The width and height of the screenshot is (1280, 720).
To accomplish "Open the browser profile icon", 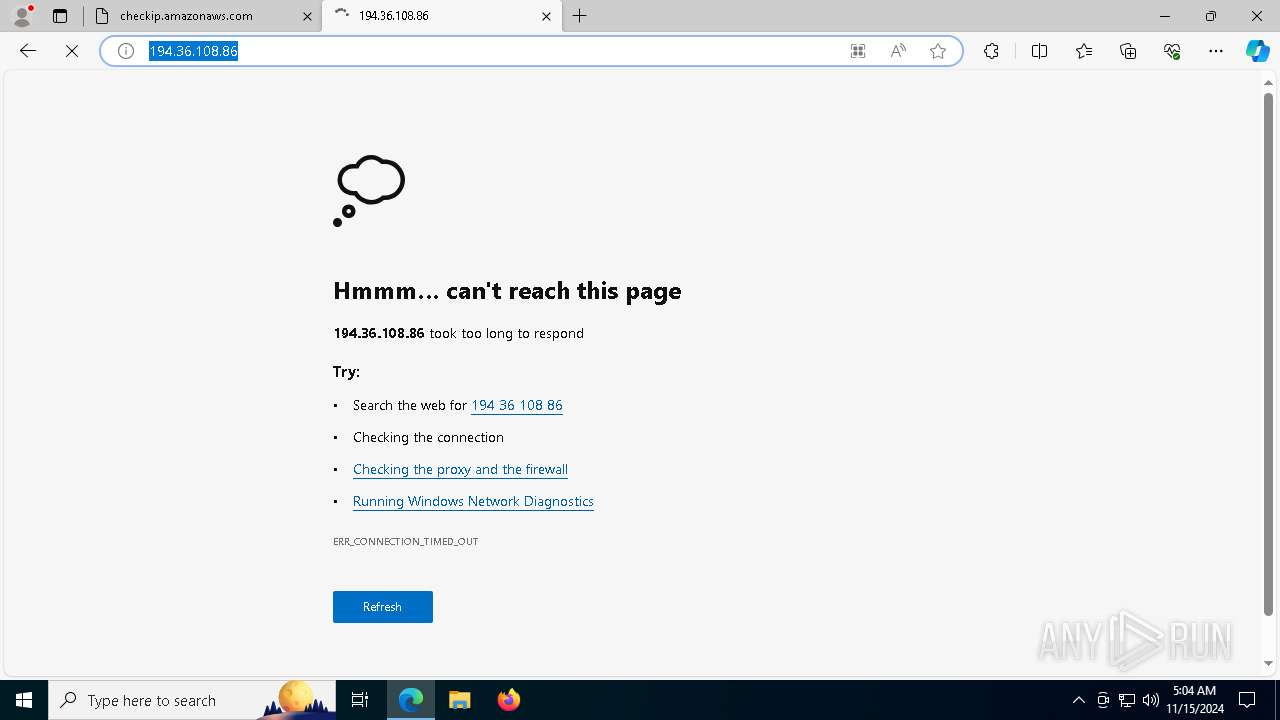I will pos(22,16).
